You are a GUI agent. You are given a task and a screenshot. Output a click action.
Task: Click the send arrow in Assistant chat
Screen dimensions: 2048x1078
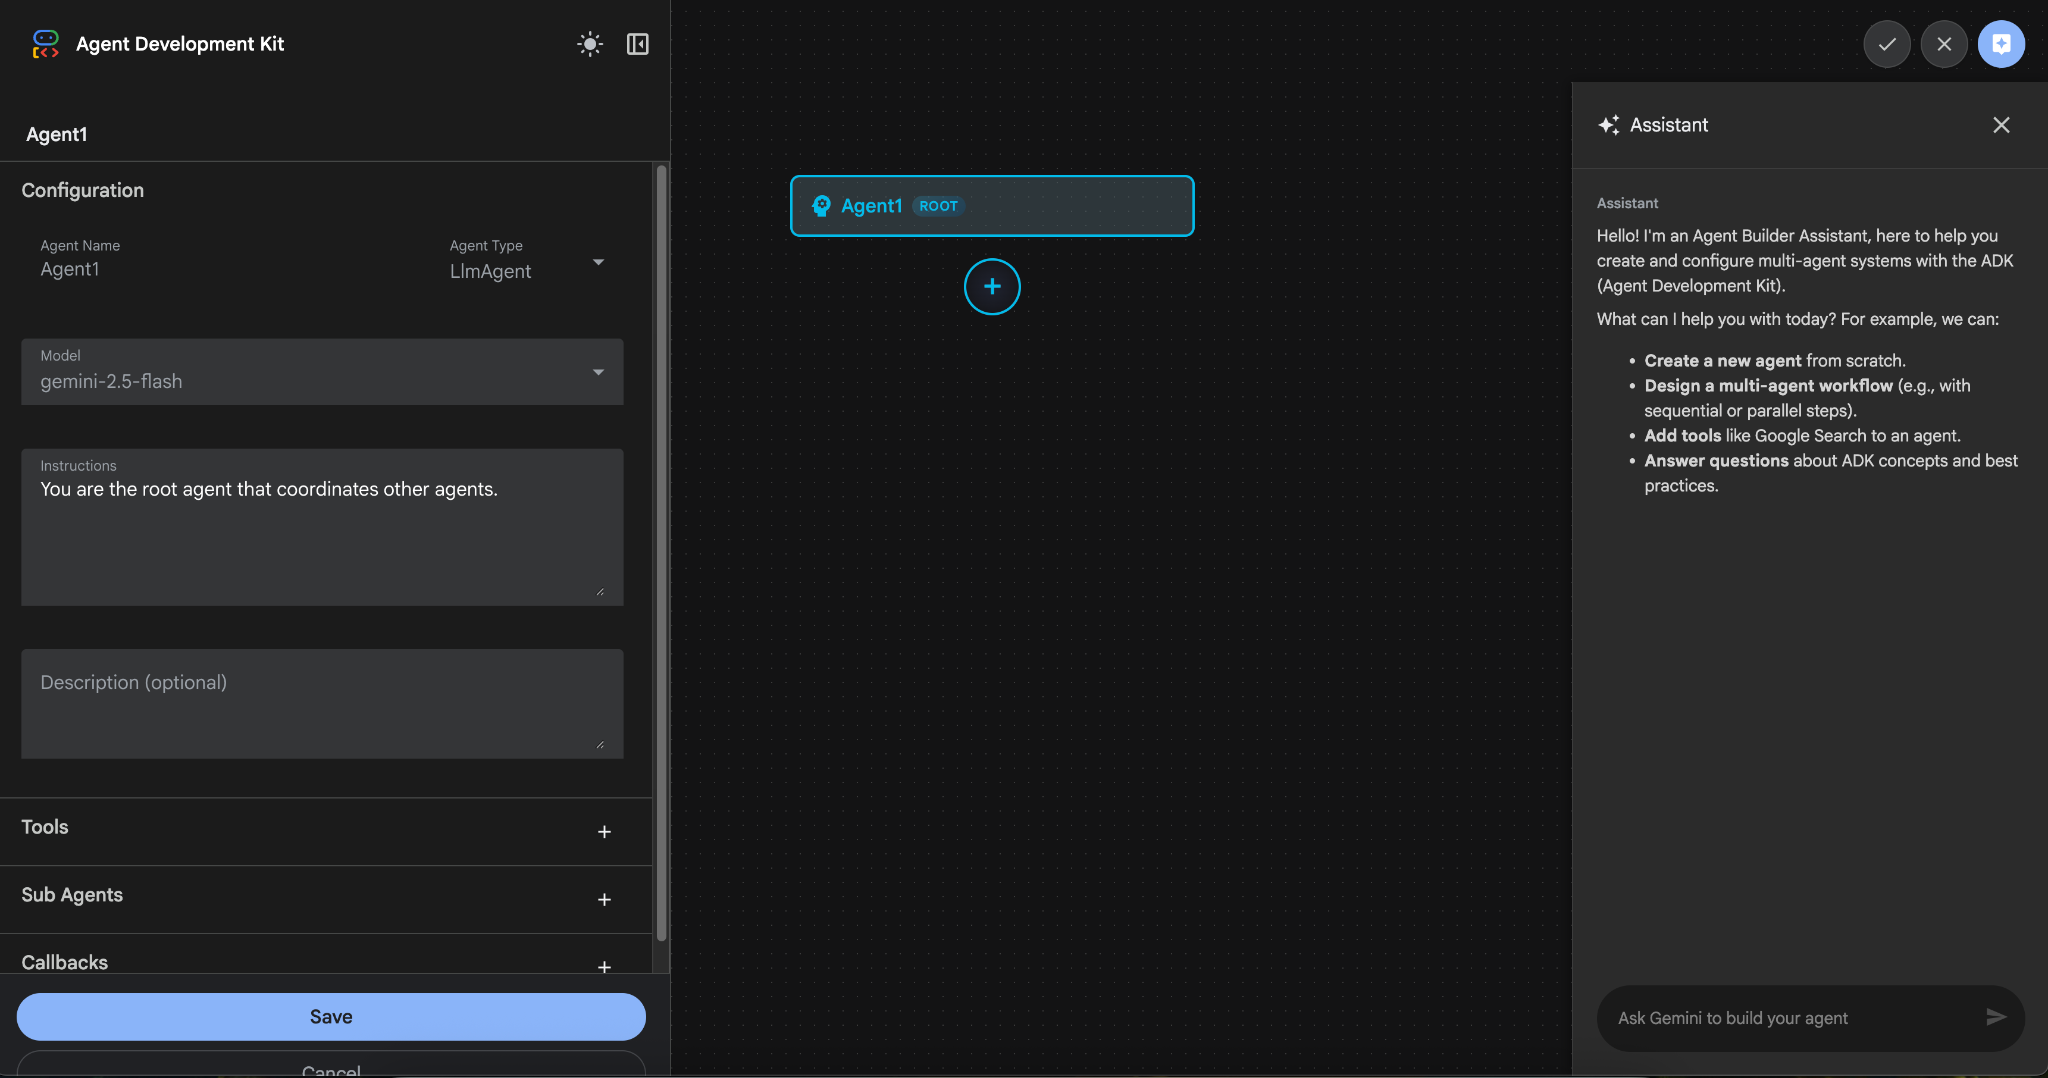(x=1996, y=1017)
